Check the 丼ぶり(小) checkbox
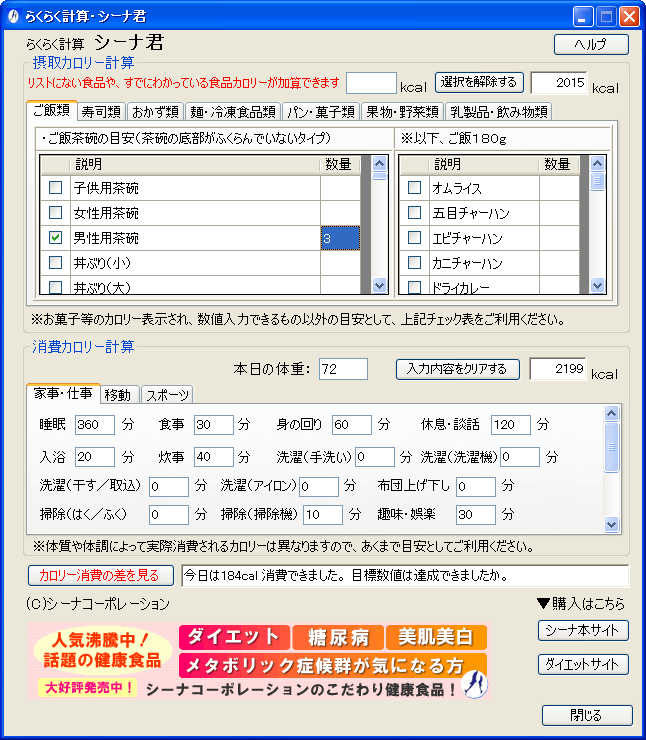This screenshot has height=740, width=646. tap(56, 262)
